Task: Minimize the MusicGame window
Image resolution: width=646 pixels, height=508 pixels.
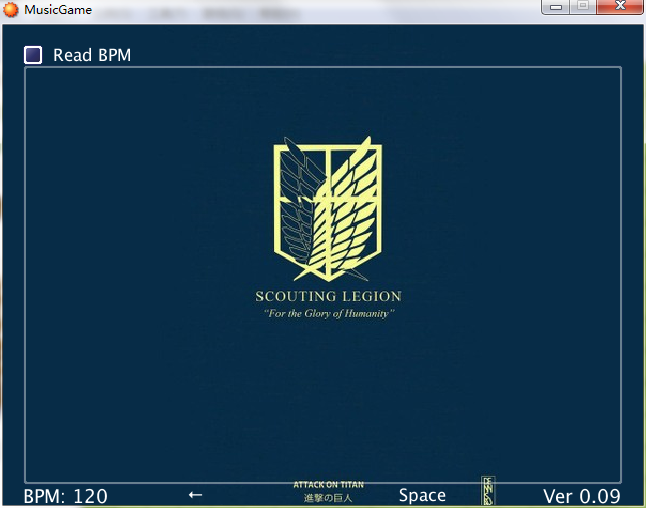Action: [556, 7]
